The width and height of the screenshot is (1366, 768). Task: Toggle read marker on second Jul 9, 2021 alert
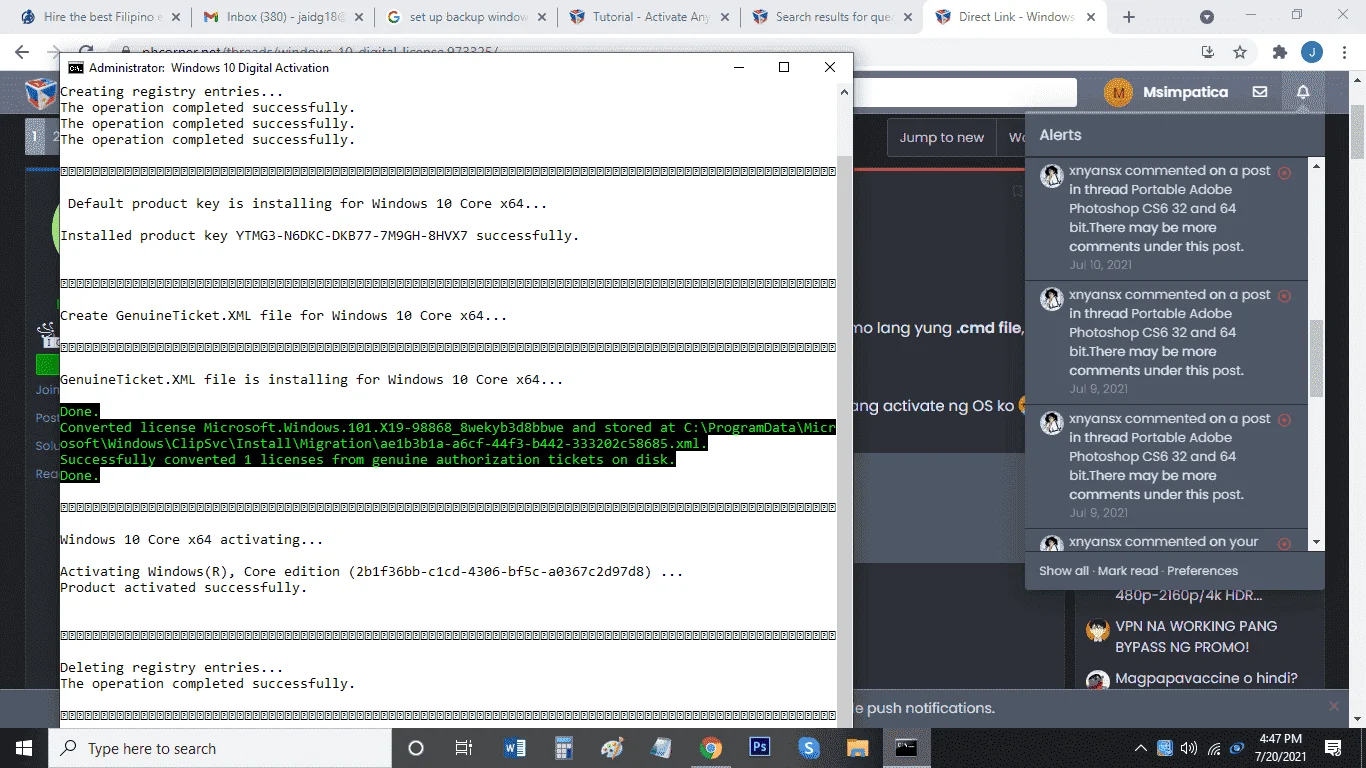click(x=1285, y=420)
